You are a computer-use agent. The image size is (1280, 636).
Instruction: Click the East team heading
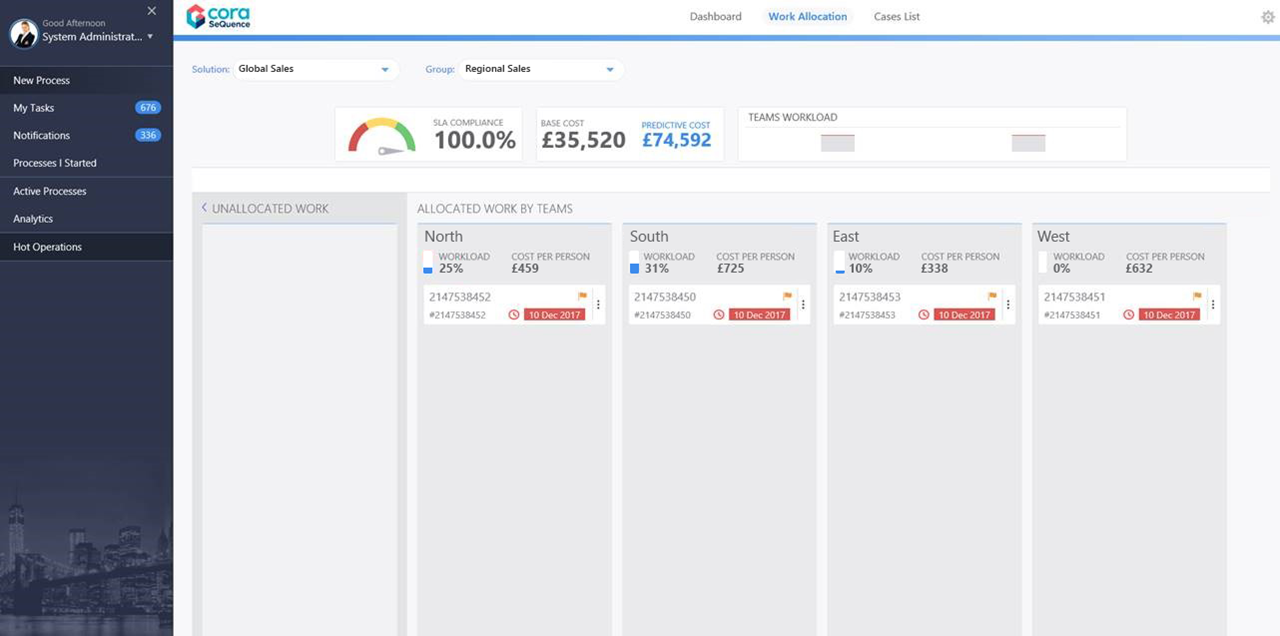tap(846, 237)
